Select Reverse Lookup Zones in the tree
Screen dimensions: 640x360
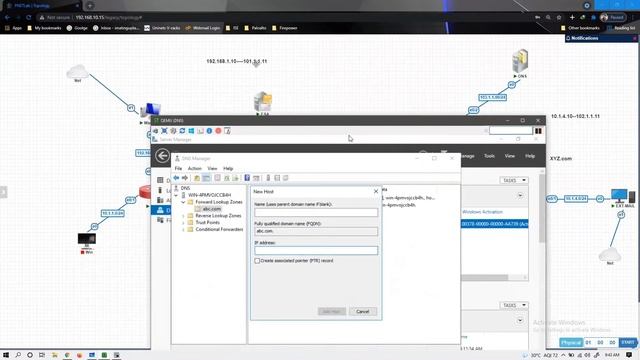(218, 216)
